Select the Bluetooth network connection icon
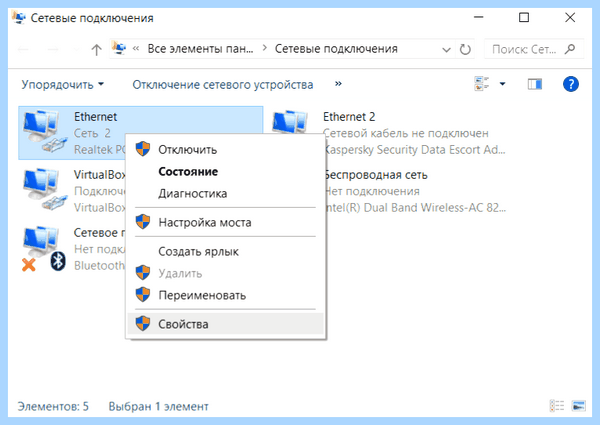 pos(43,249)
